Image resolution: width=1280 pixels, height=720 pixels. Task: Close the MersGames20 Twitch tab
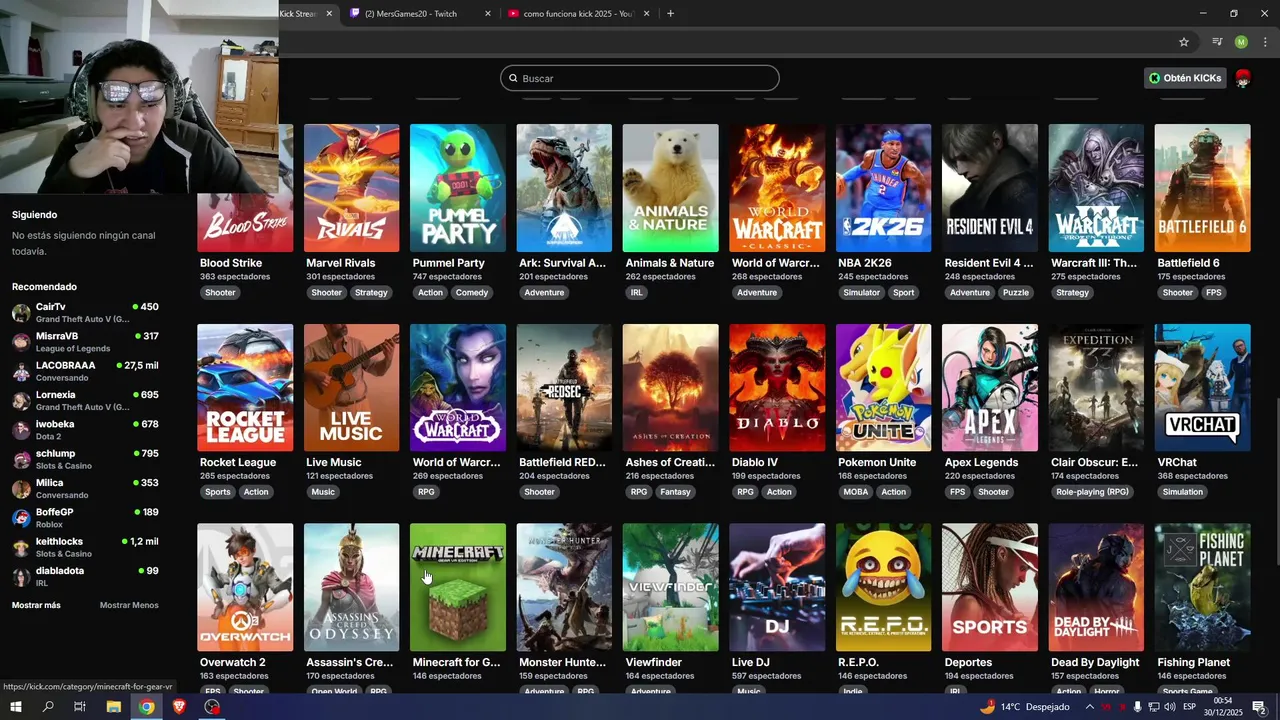pos(488,14)
